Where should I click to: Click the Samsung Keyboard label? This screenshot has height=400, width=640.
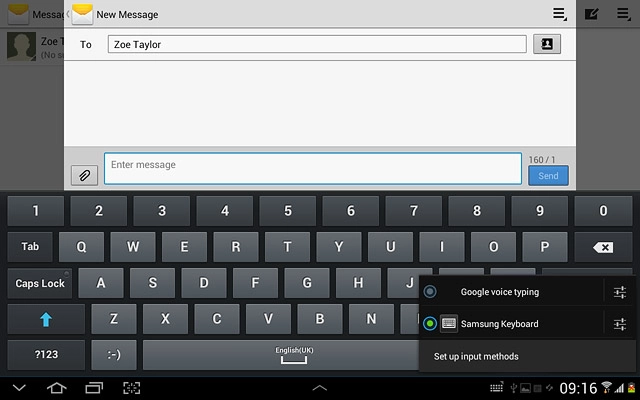tap(499, 324)
